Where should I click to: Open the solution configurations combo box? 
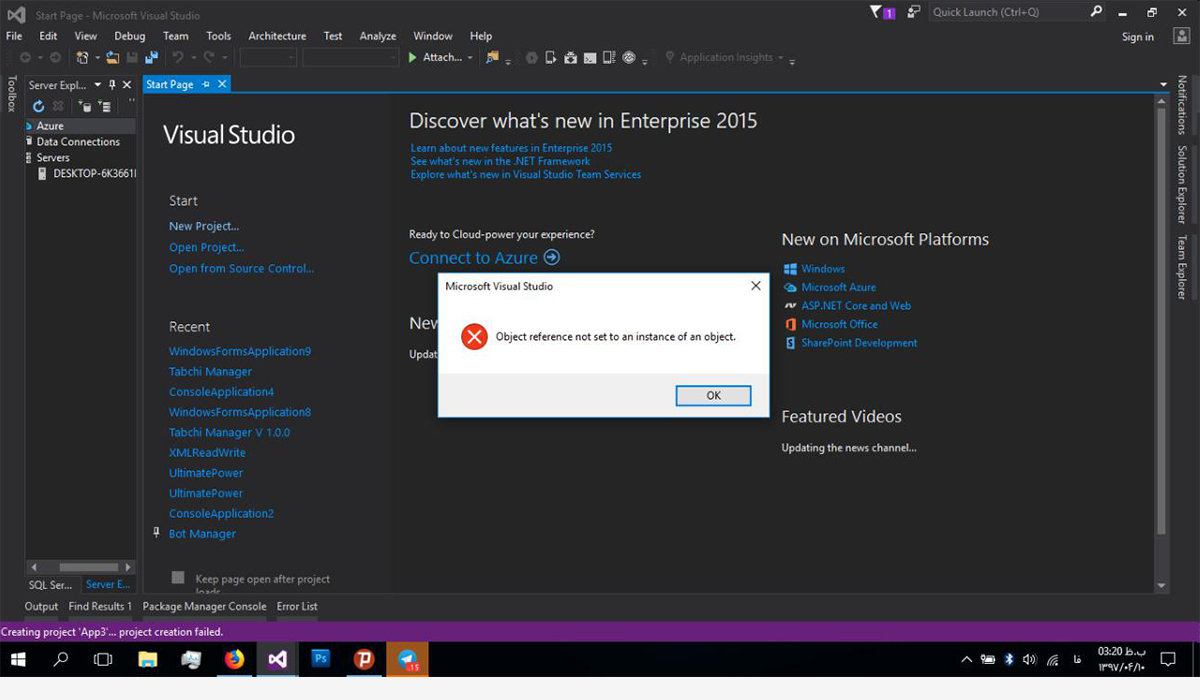click(268, 58)
